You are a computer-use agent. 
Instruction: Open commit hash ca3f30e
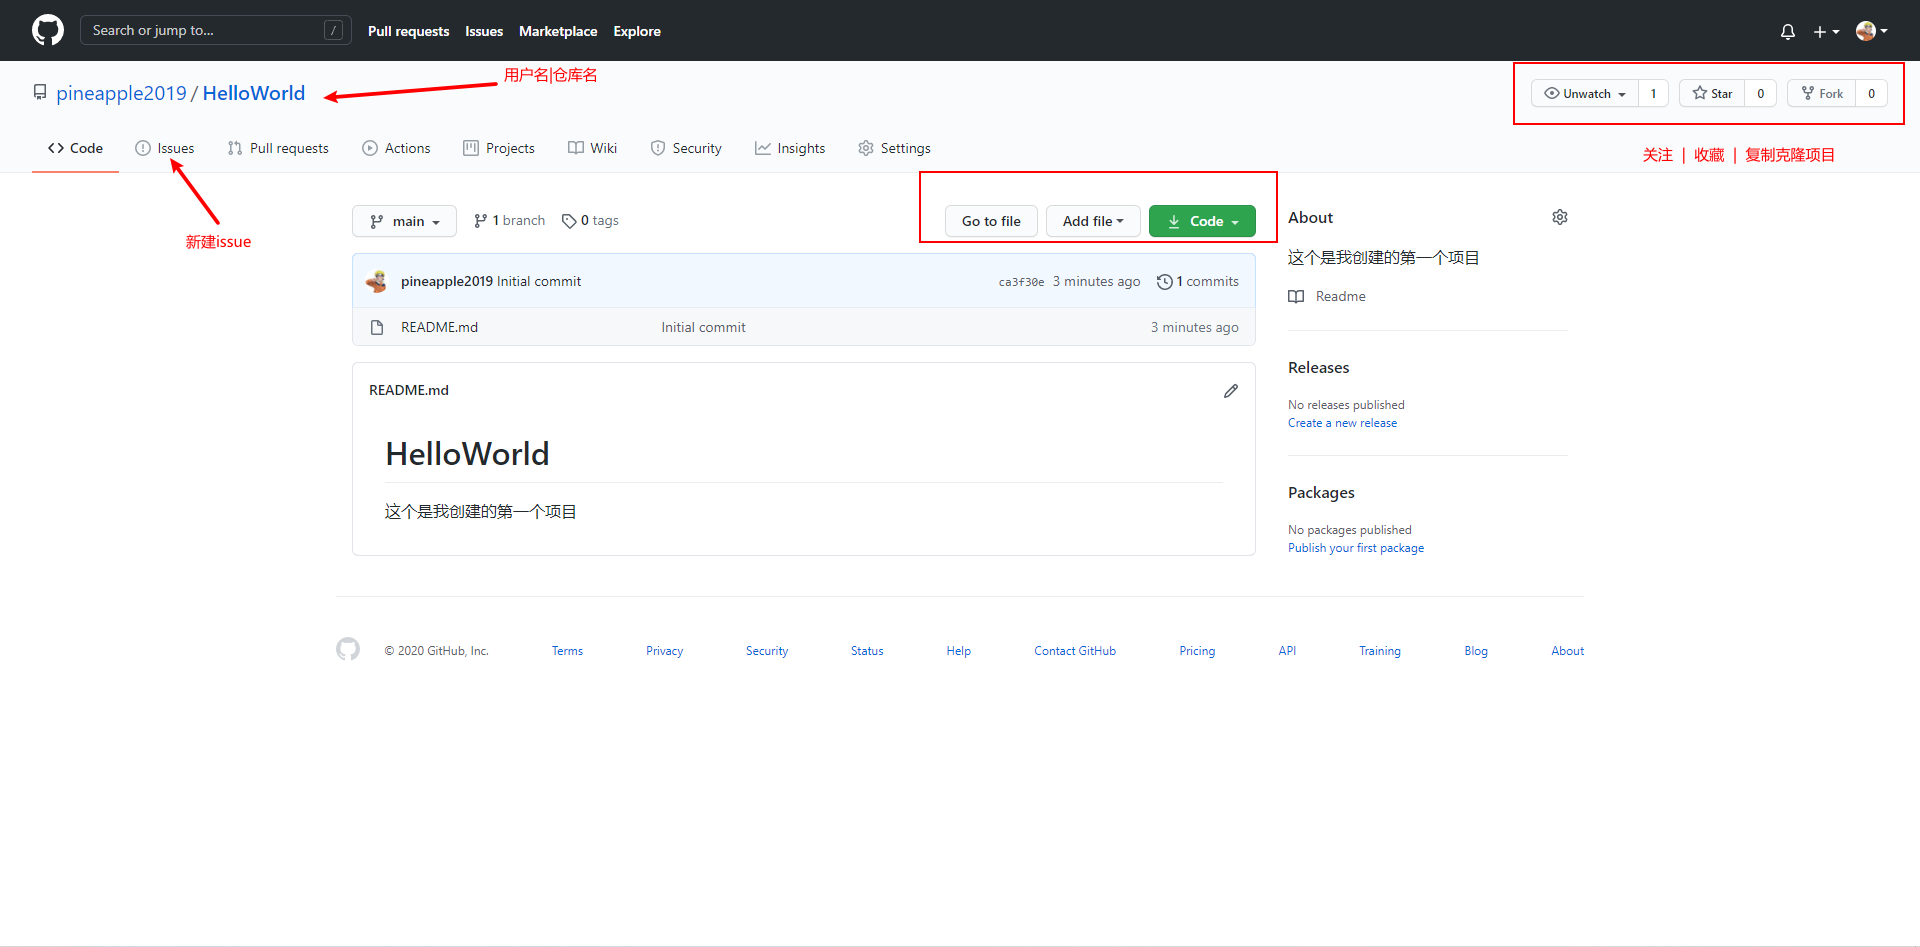click(1021, 282)
